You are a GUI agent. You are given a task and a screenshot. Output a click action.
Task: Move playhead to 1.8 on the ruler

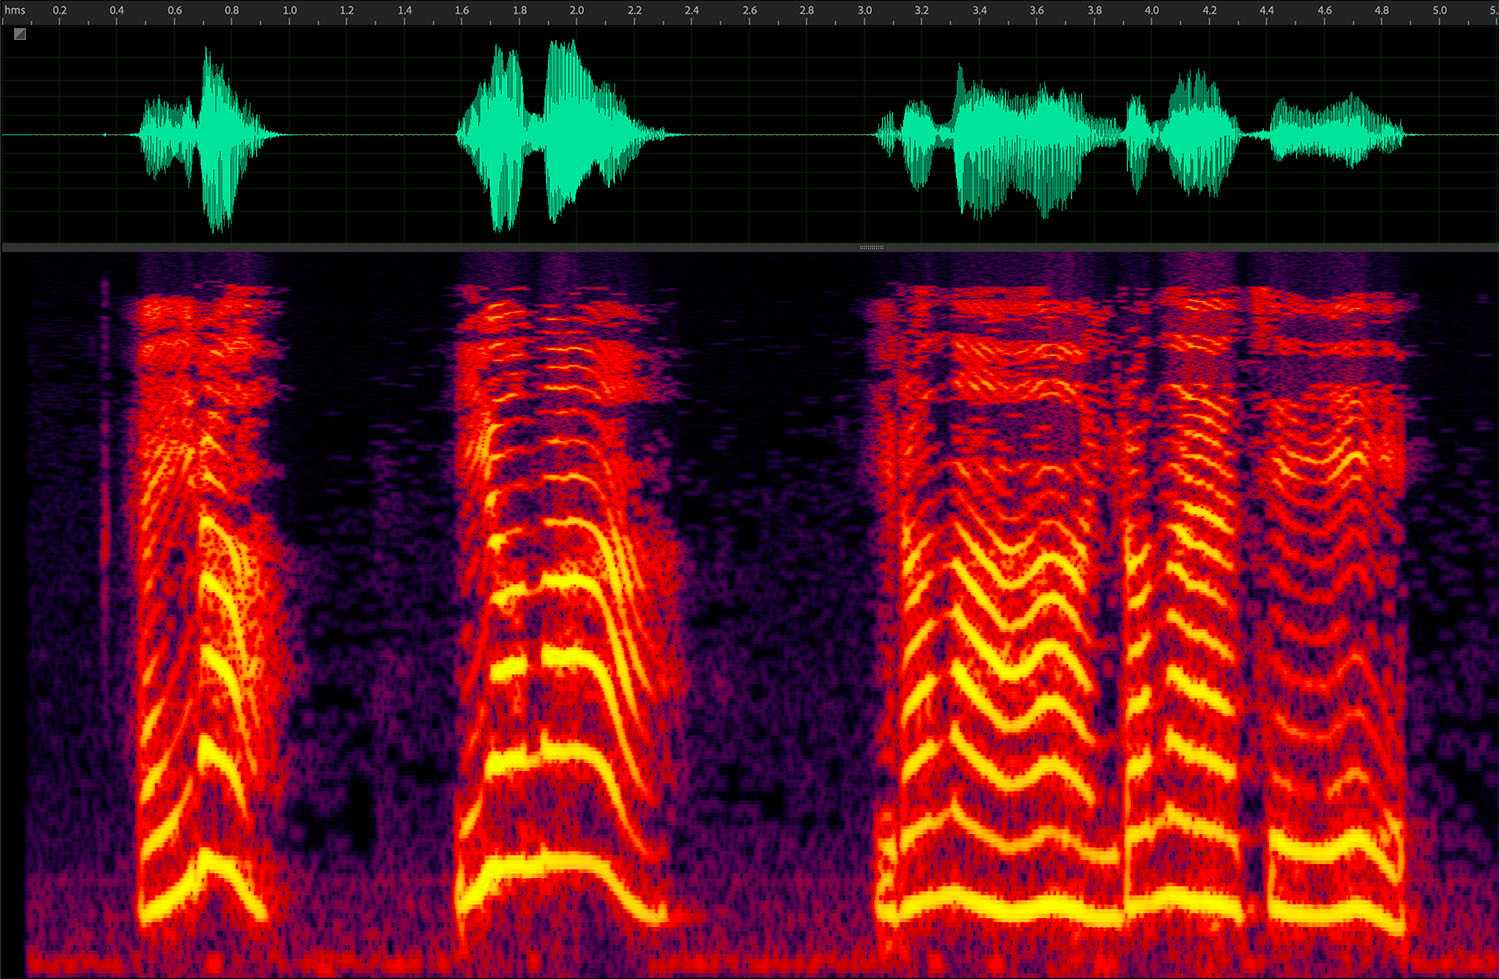520,12
